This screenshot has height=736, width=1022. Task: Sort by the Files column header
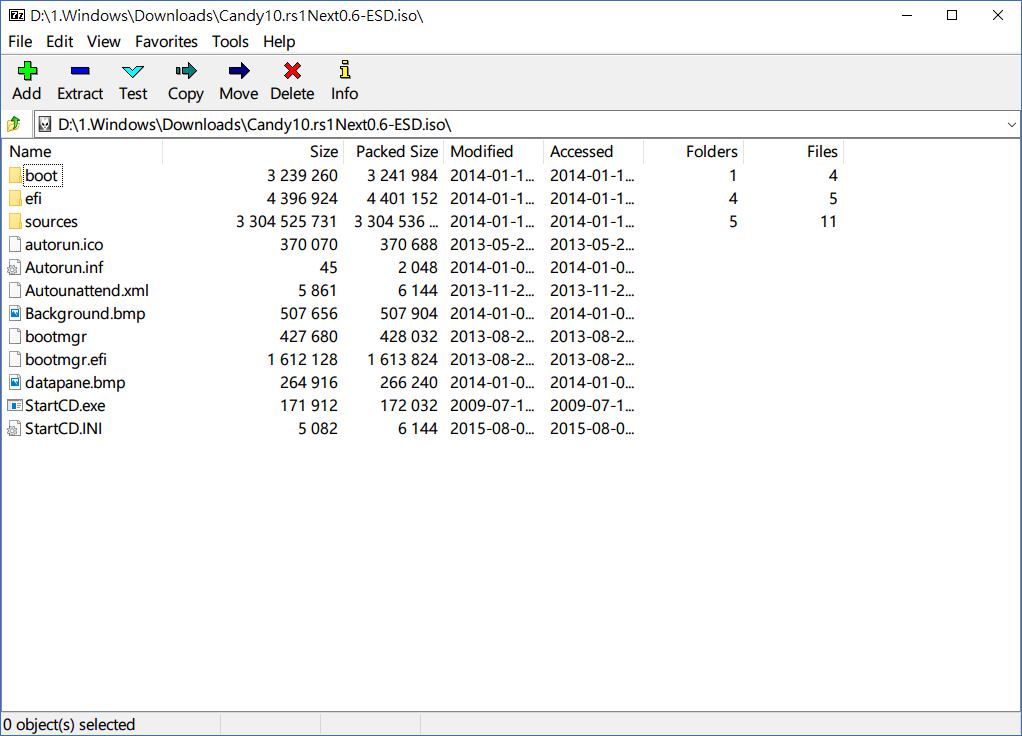click(793, 151)
